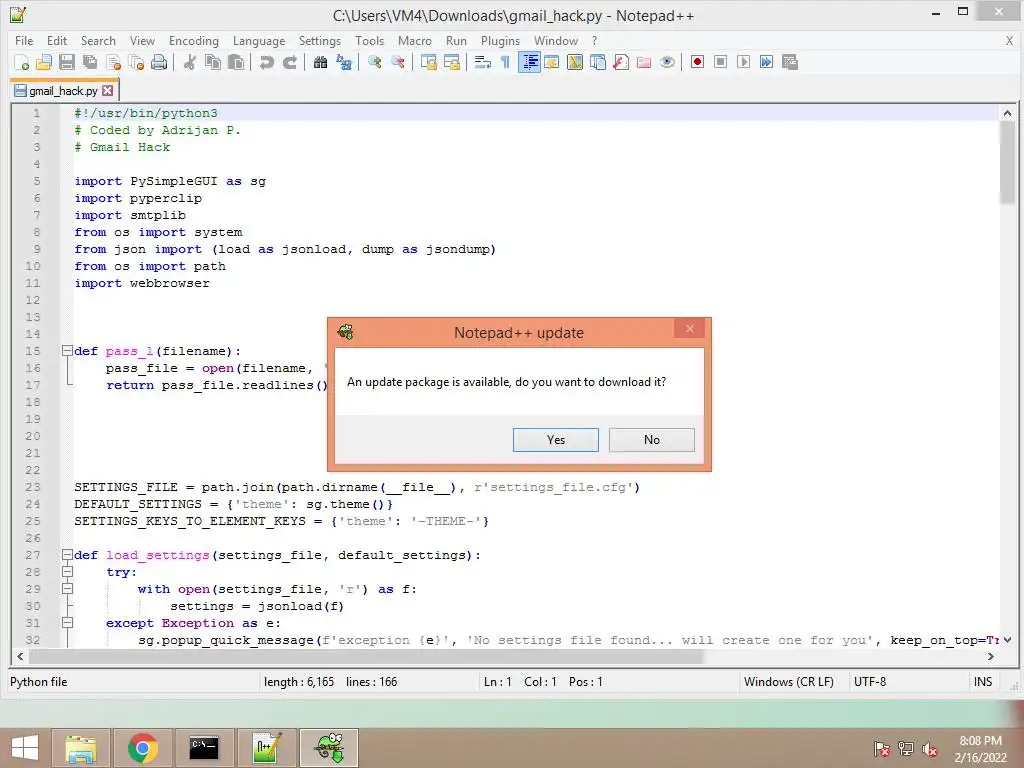Viewport: 1024px width, 768px height.
Task: Collapse the pass_l function fold marker
Action: [x=67, y=351]
